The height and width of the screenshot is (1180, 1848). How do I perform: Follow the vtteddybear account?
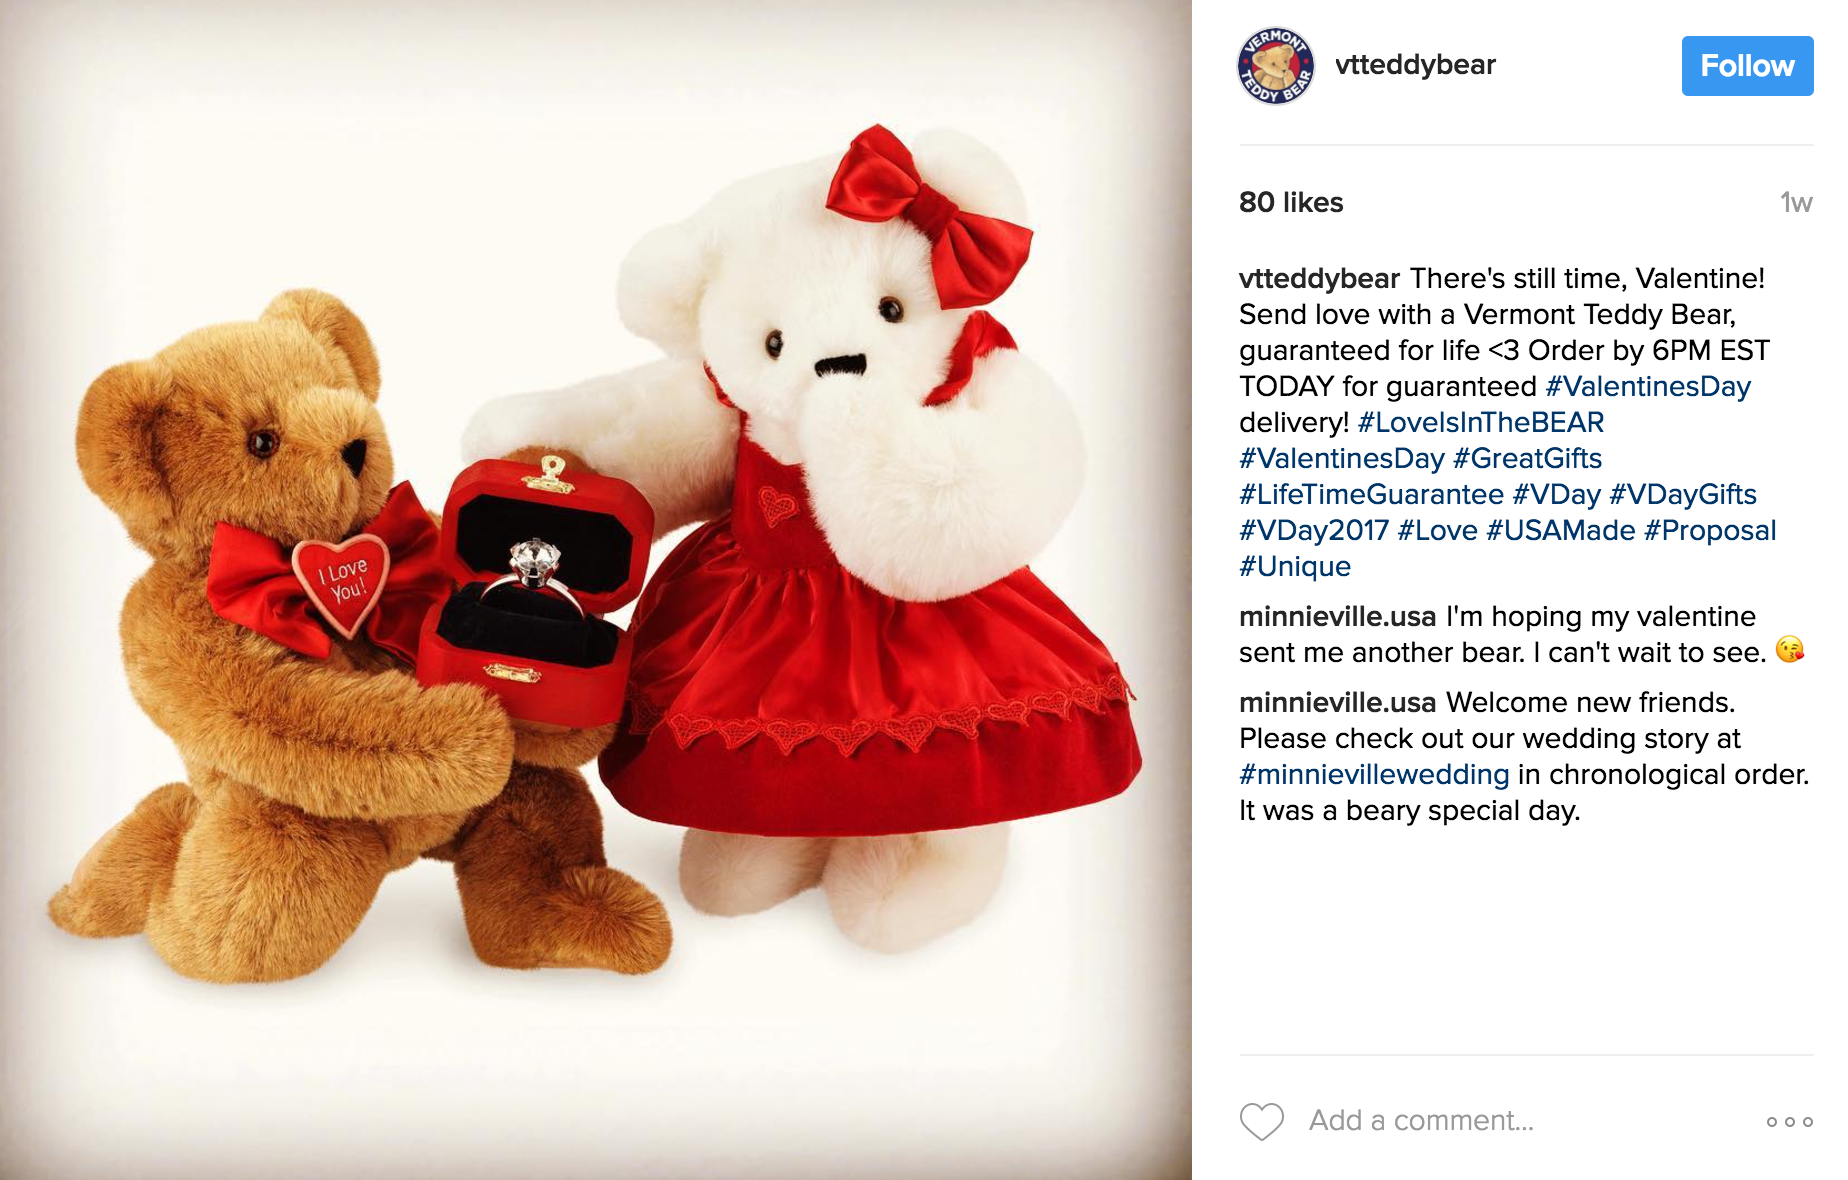point(1747,66)
